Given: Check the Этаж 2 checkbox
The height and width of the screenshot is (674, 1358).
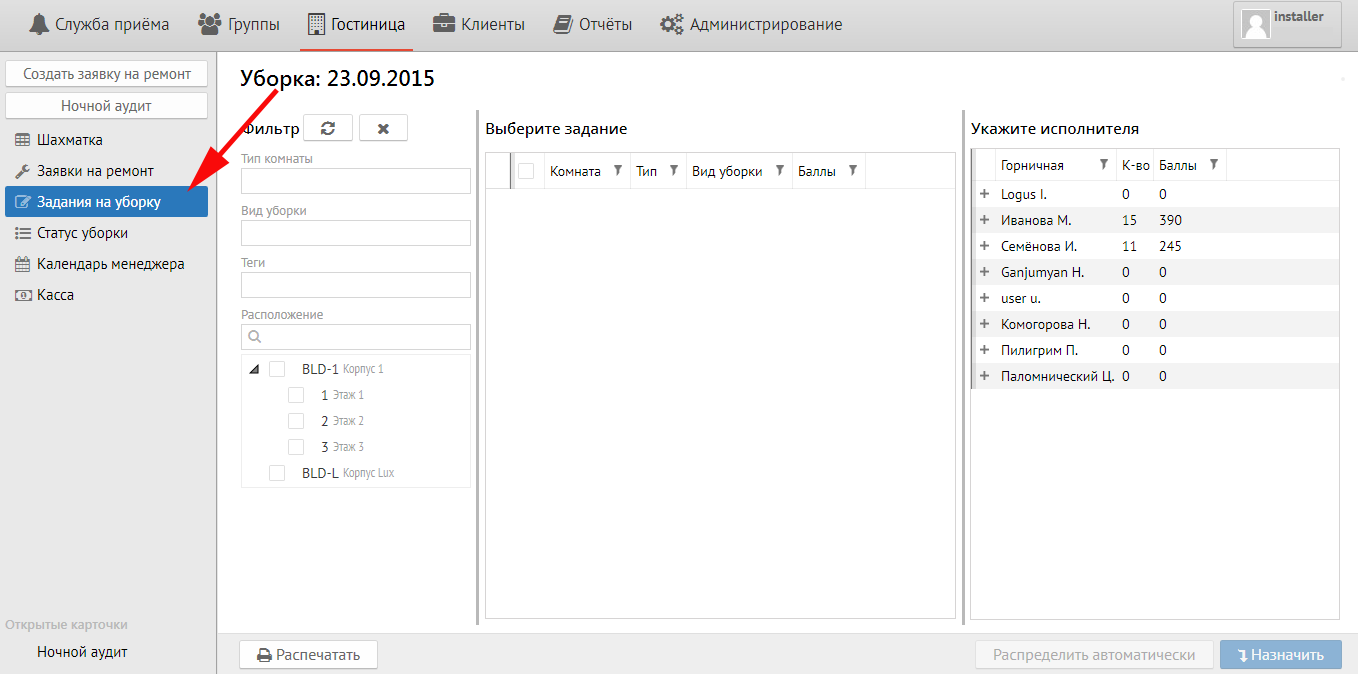Looking at the screenshot, I should point(296,421).
